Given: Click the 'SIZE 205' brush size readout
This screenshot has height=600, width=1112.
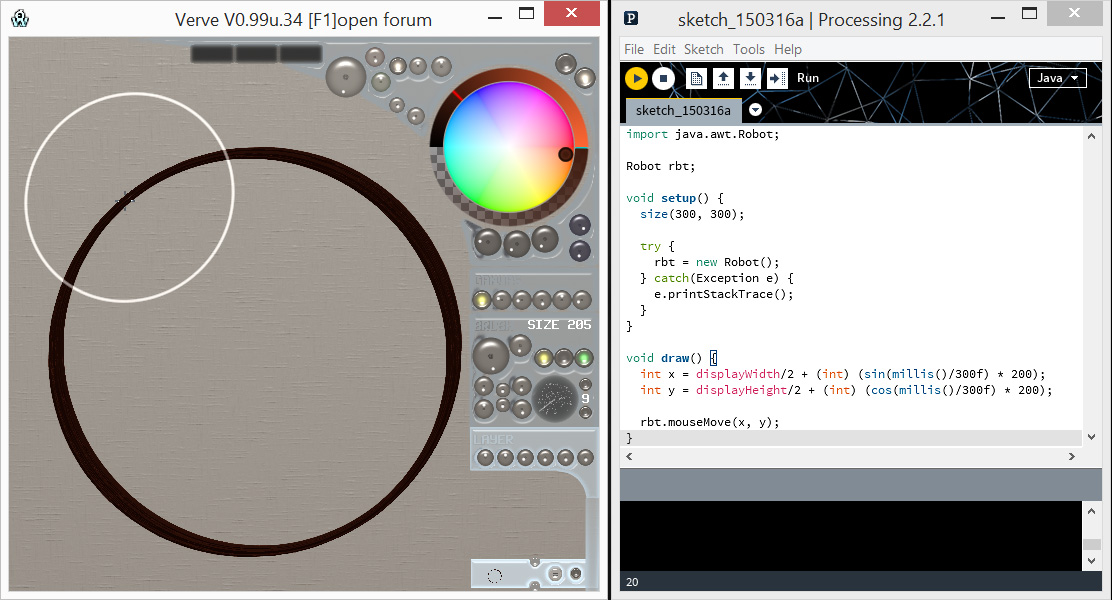Looking at the screenshot, I should pos(559,325).
